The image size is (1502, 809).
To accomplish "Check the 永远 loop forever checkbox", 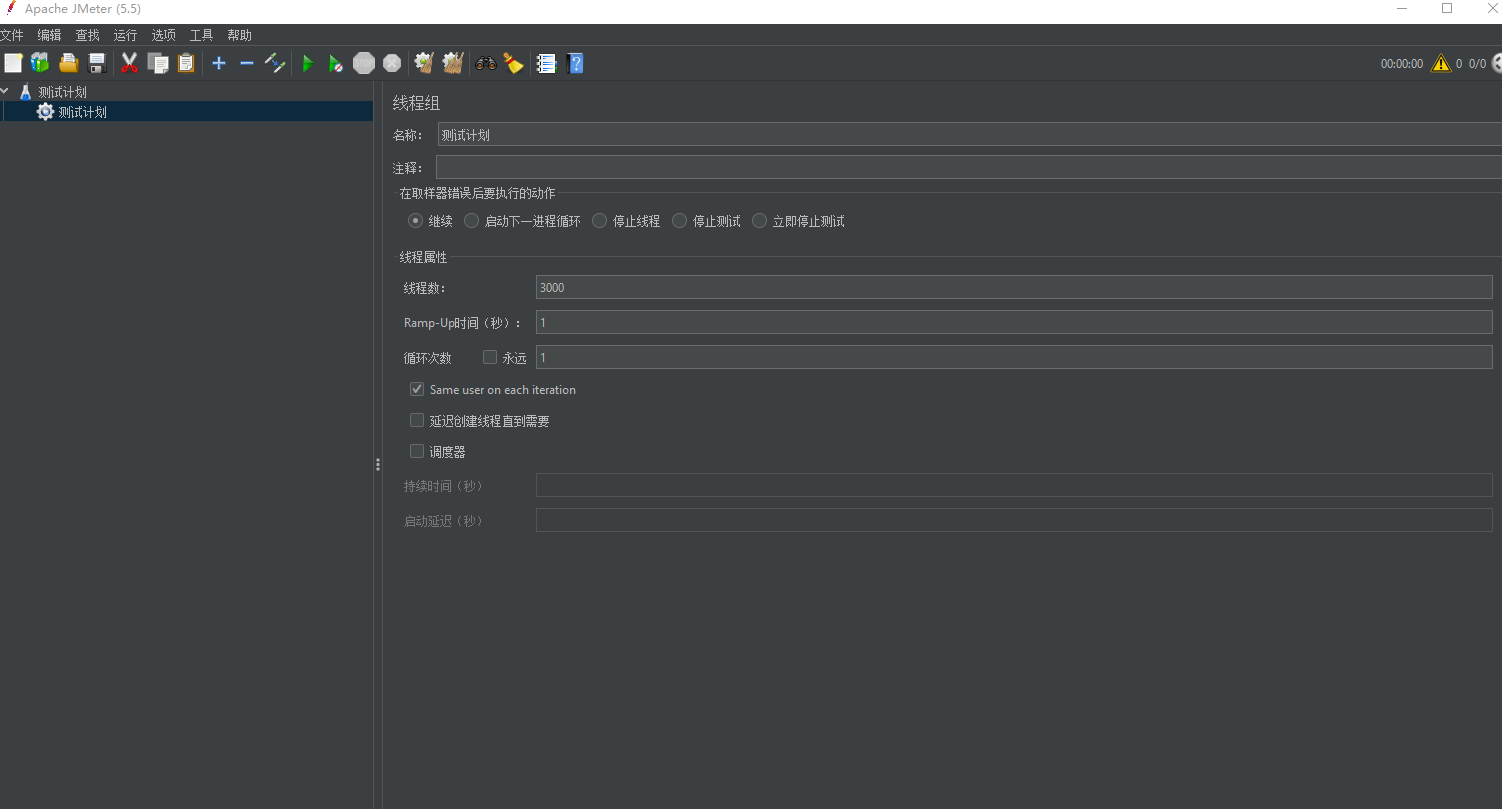I will click(490, 357).
